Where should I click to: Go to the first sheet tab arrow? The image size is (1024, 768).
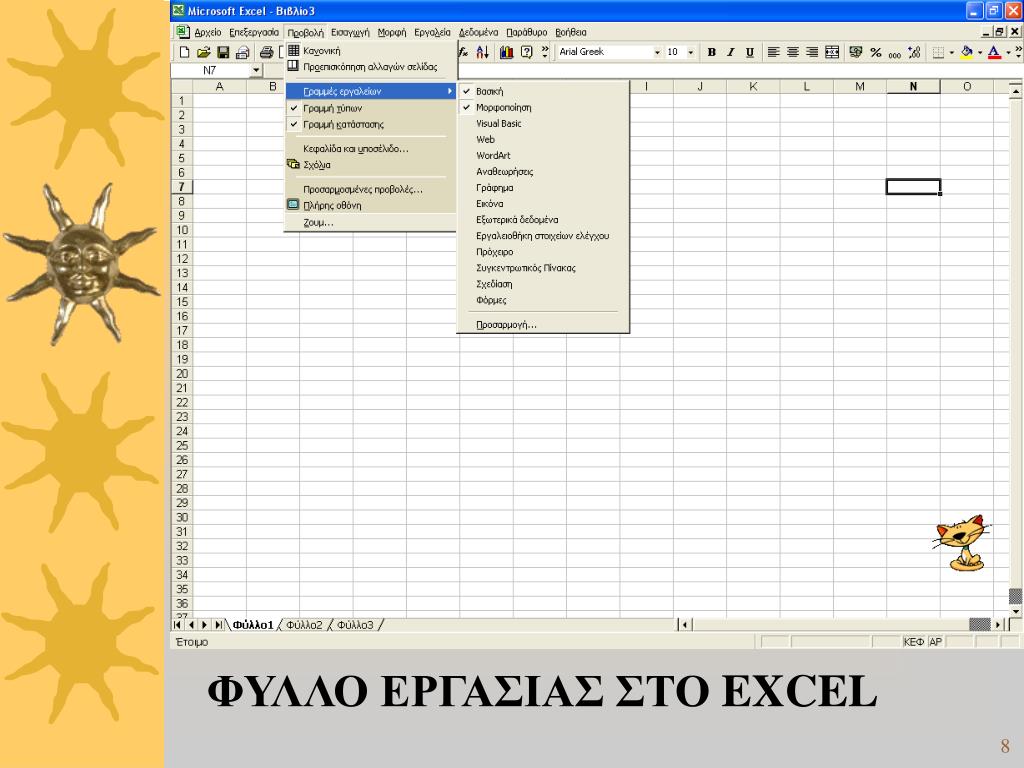tap(177, 625)
